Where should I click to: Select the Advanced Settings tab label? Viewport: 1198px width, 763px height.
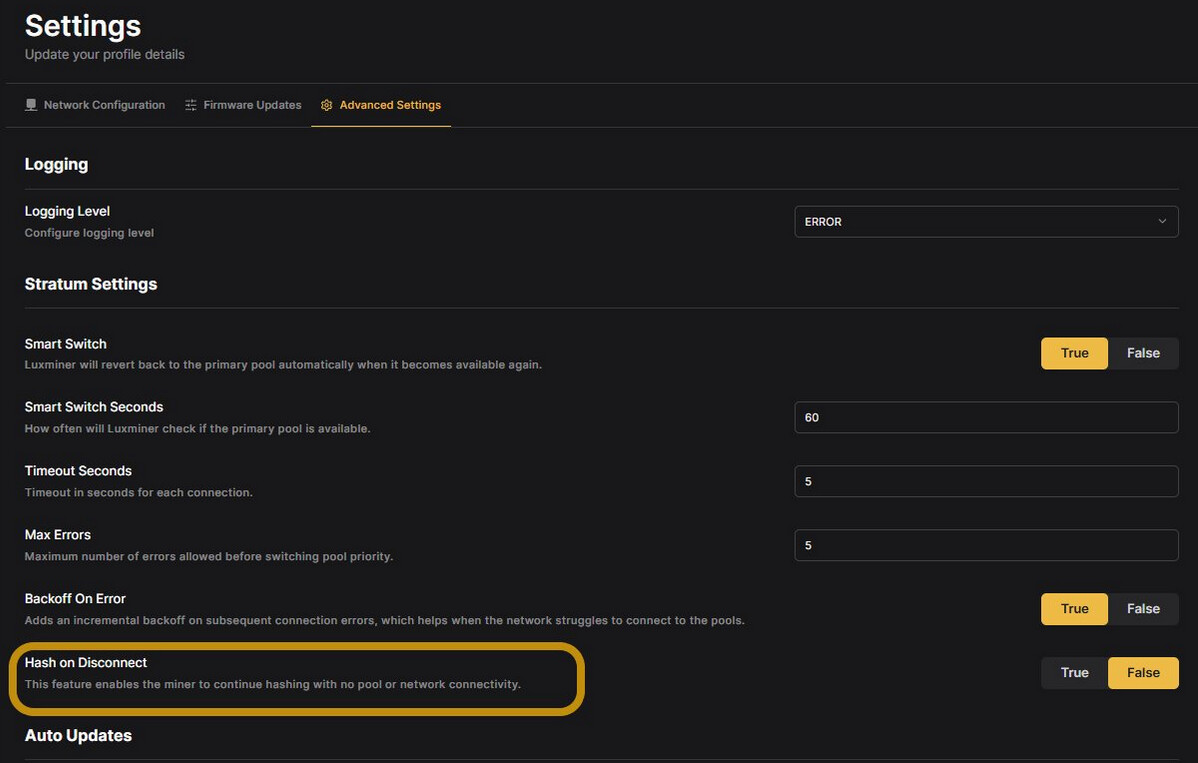pos(390,105)
